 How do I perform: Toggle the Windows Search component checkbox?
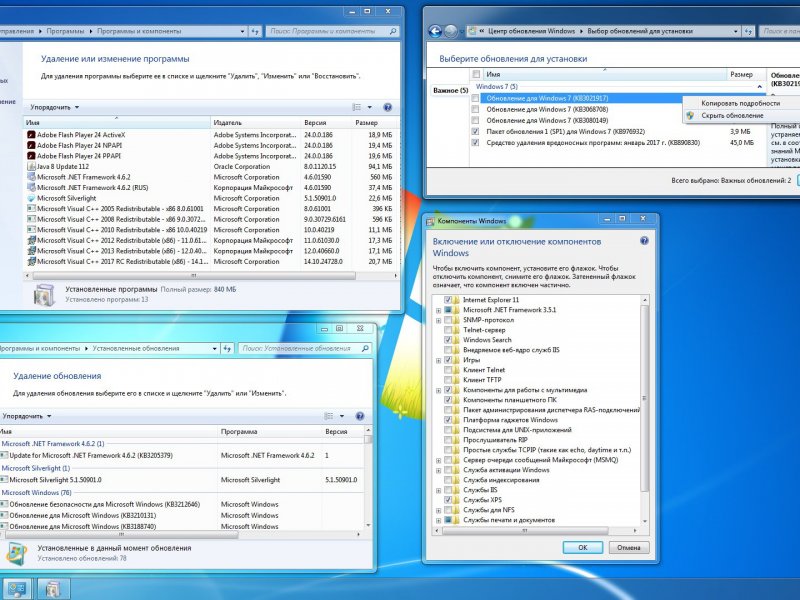(447, 340)
